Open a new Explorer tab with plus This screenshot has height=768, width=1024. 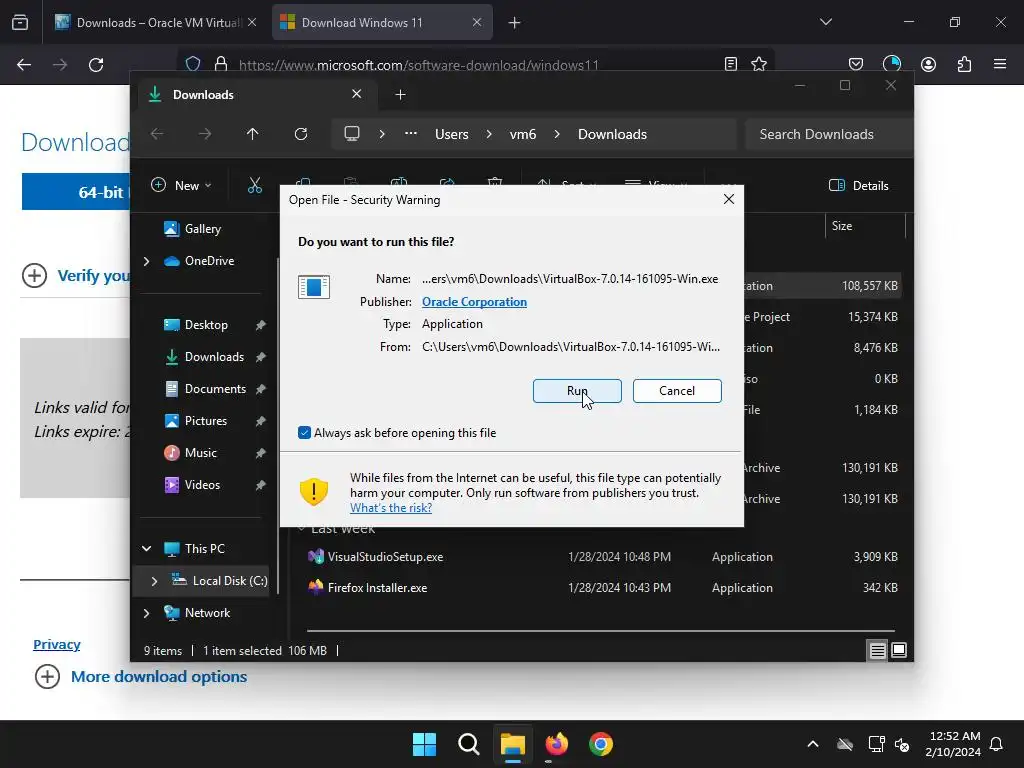click(400, 95)
